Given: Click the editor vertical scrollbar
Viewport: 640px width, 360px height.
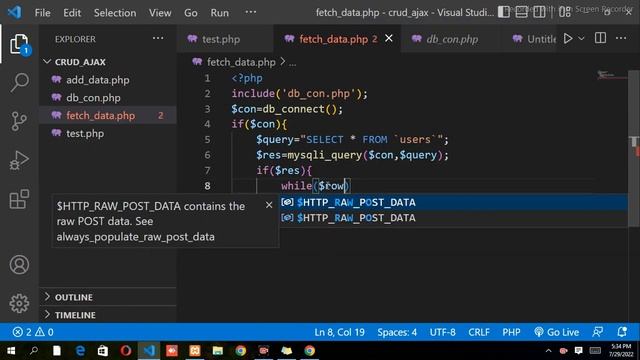Looking at the screenshot, I should pyautogui.click(x=634, y=148).
